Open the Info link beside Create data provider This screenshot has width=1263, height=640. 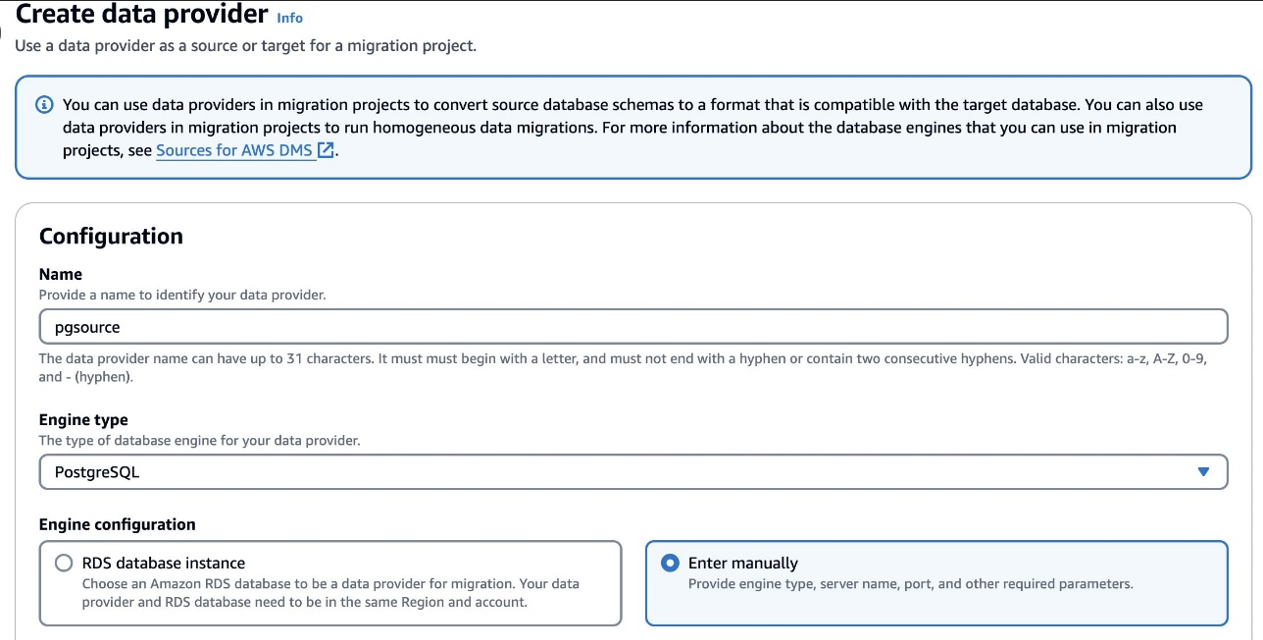pyautogui.click(x=289, y=18)
